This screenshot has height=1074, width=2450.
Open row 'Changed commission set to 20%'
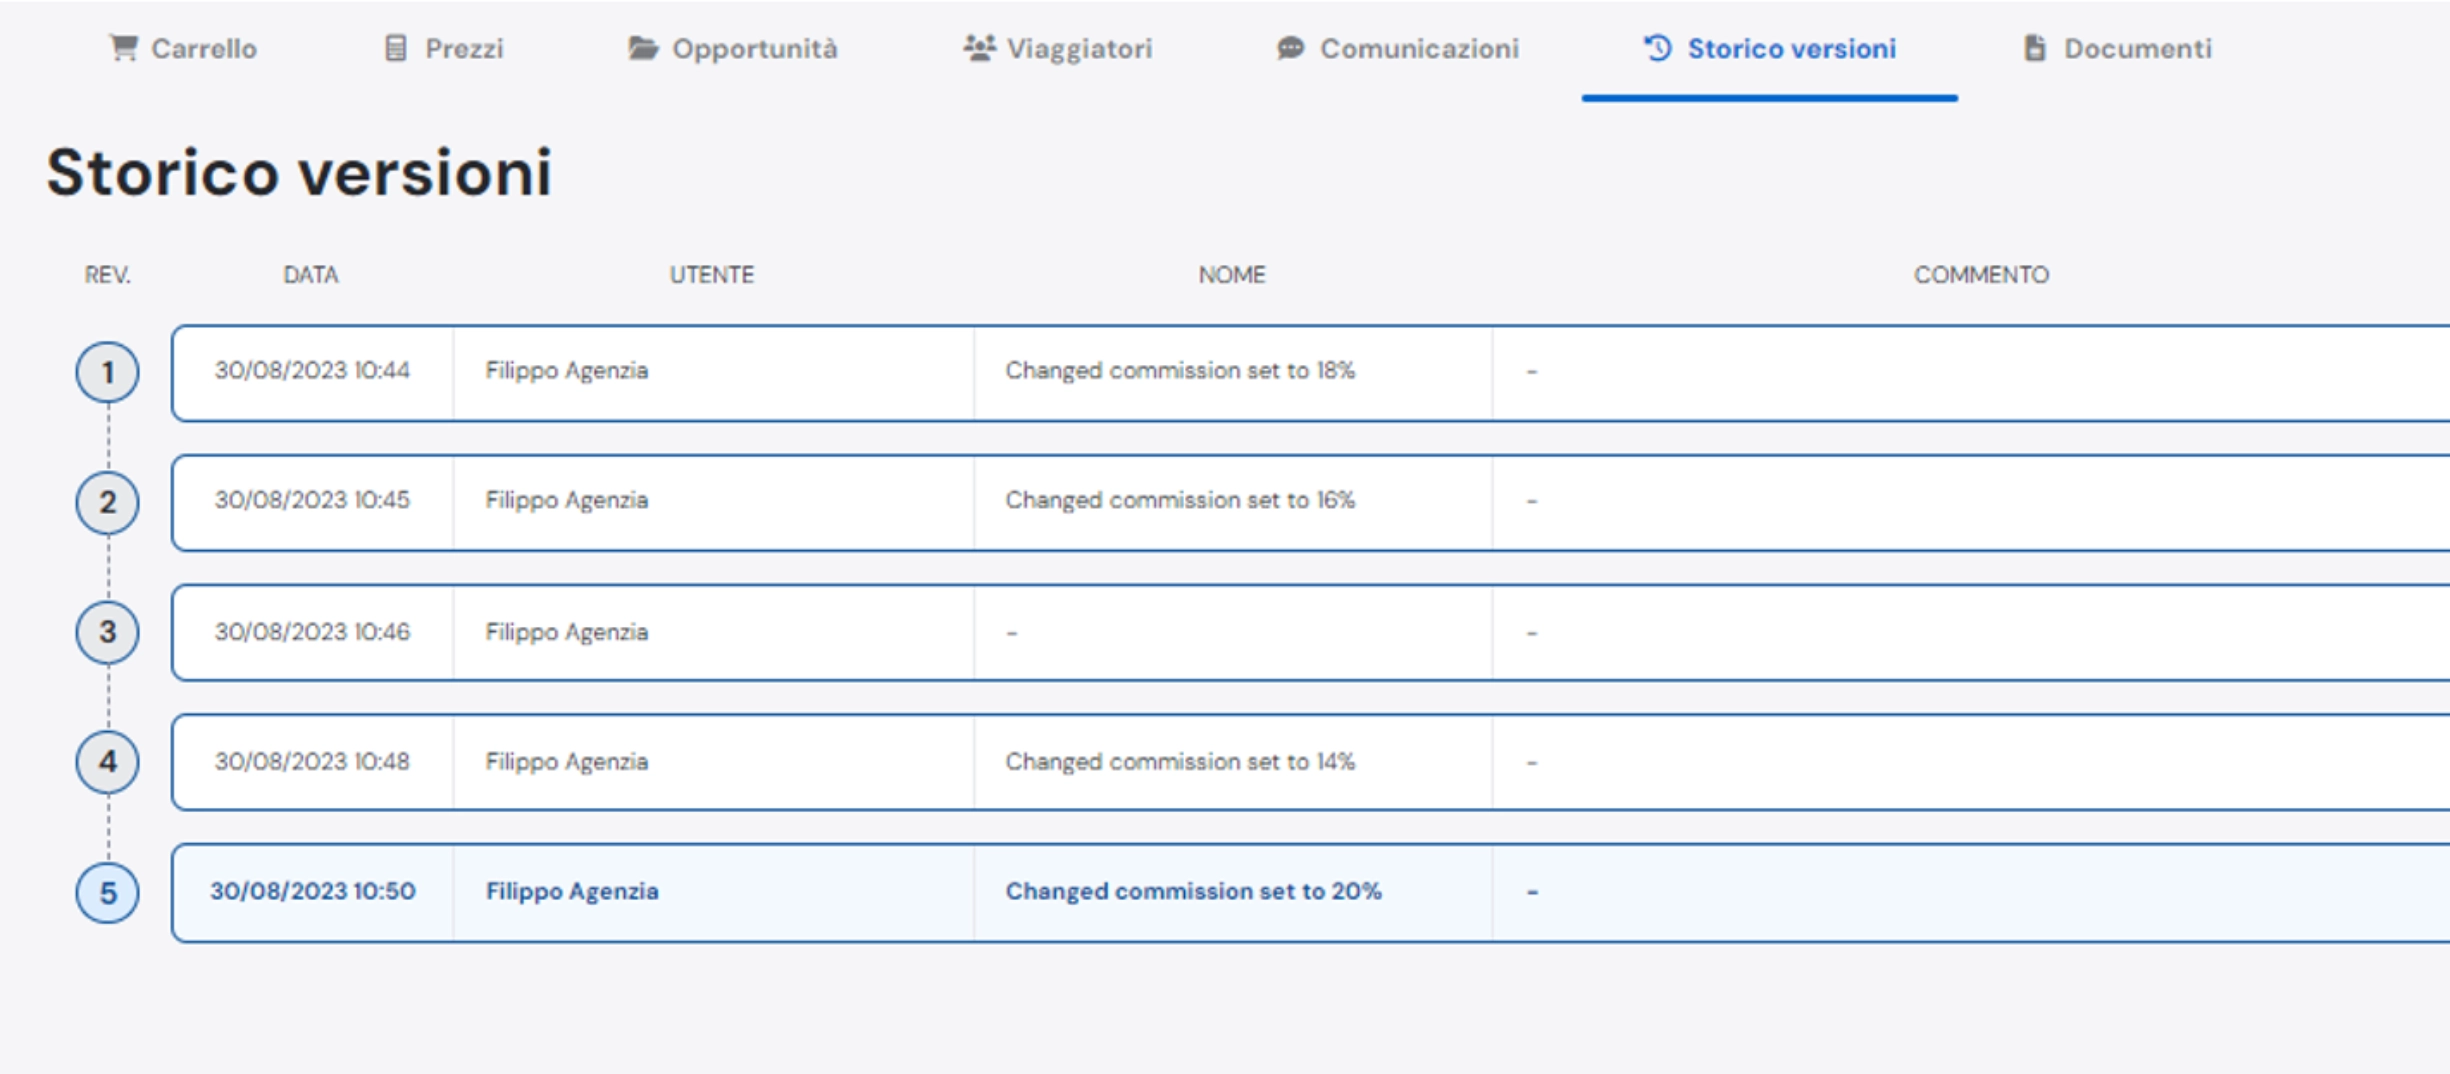(x=1311, y=893)
